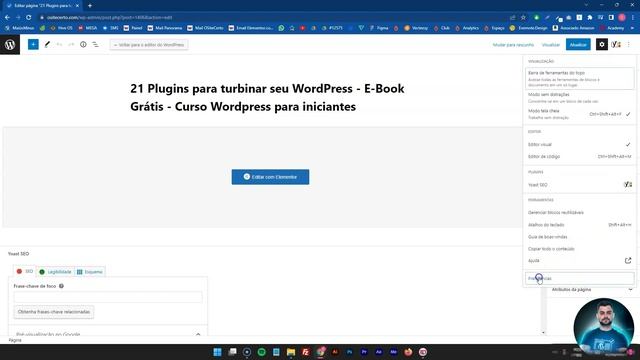The height and width of the screenshot is (360, 640).
Task: Switch to Yoast Esquema tab
Action: coord(90,272)
